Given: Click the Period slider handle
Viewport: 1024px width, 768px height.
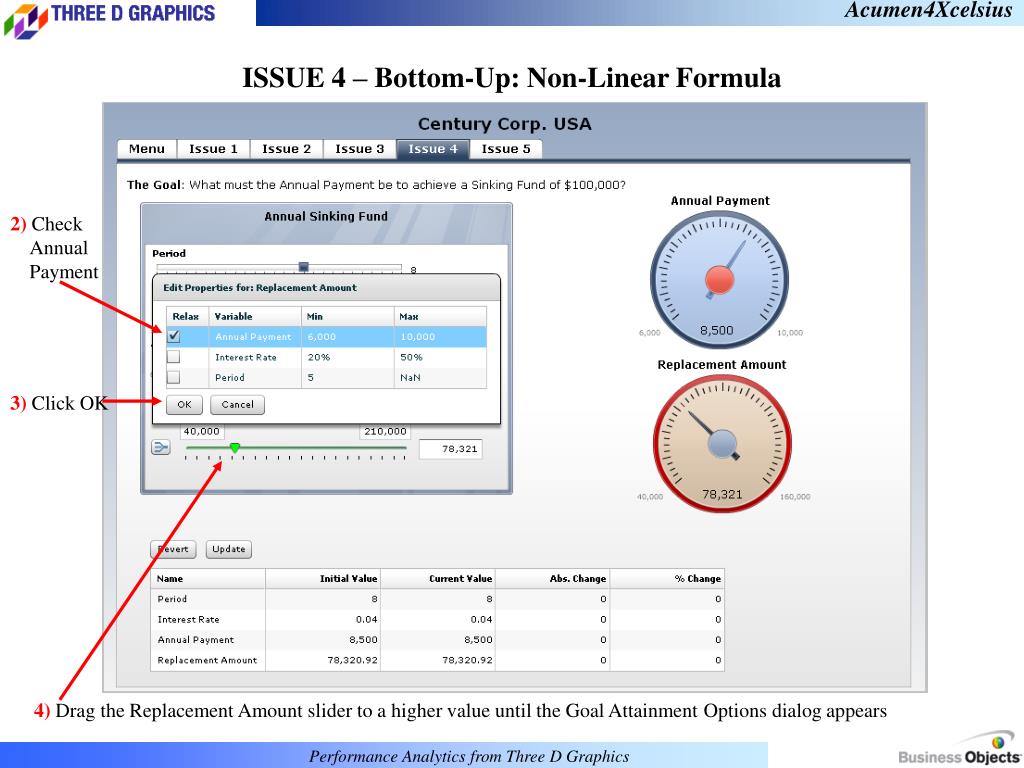Looking at the screenshot, I should click(304, 266).
